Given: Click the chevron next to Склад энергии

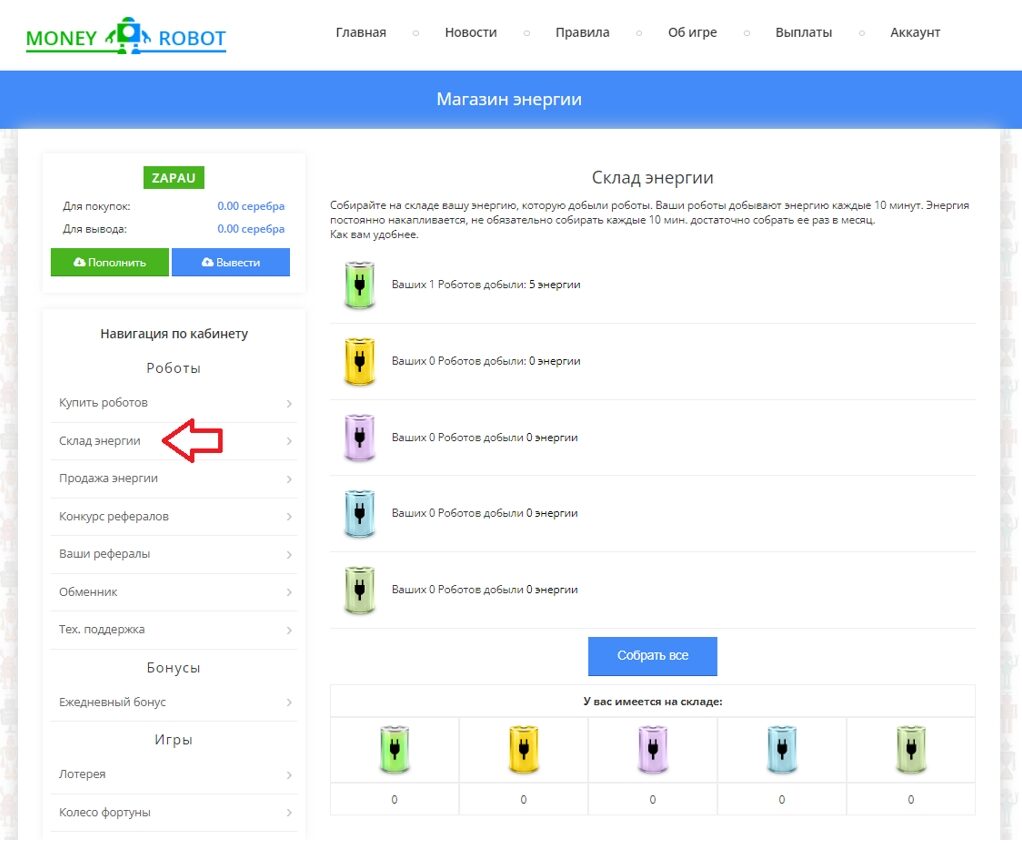Looking at the screenshot, I should click(289, 441).
